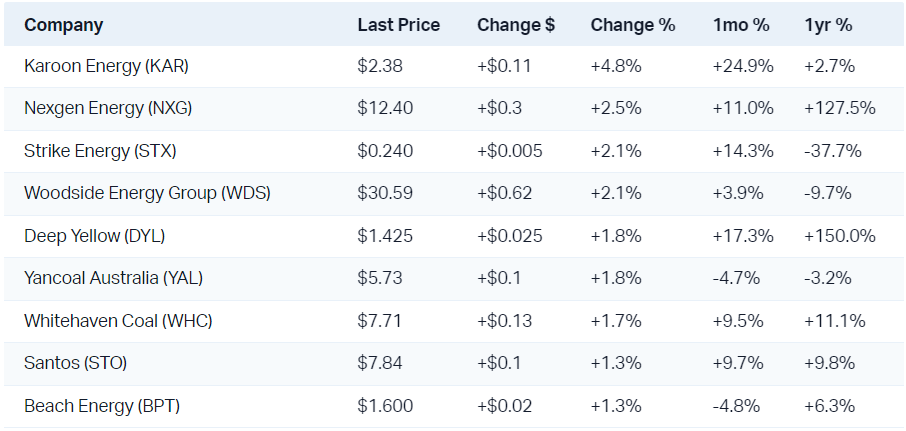
Task: Click Woodside's $30.59 last price cell
Action: click(x=384, y=193)
